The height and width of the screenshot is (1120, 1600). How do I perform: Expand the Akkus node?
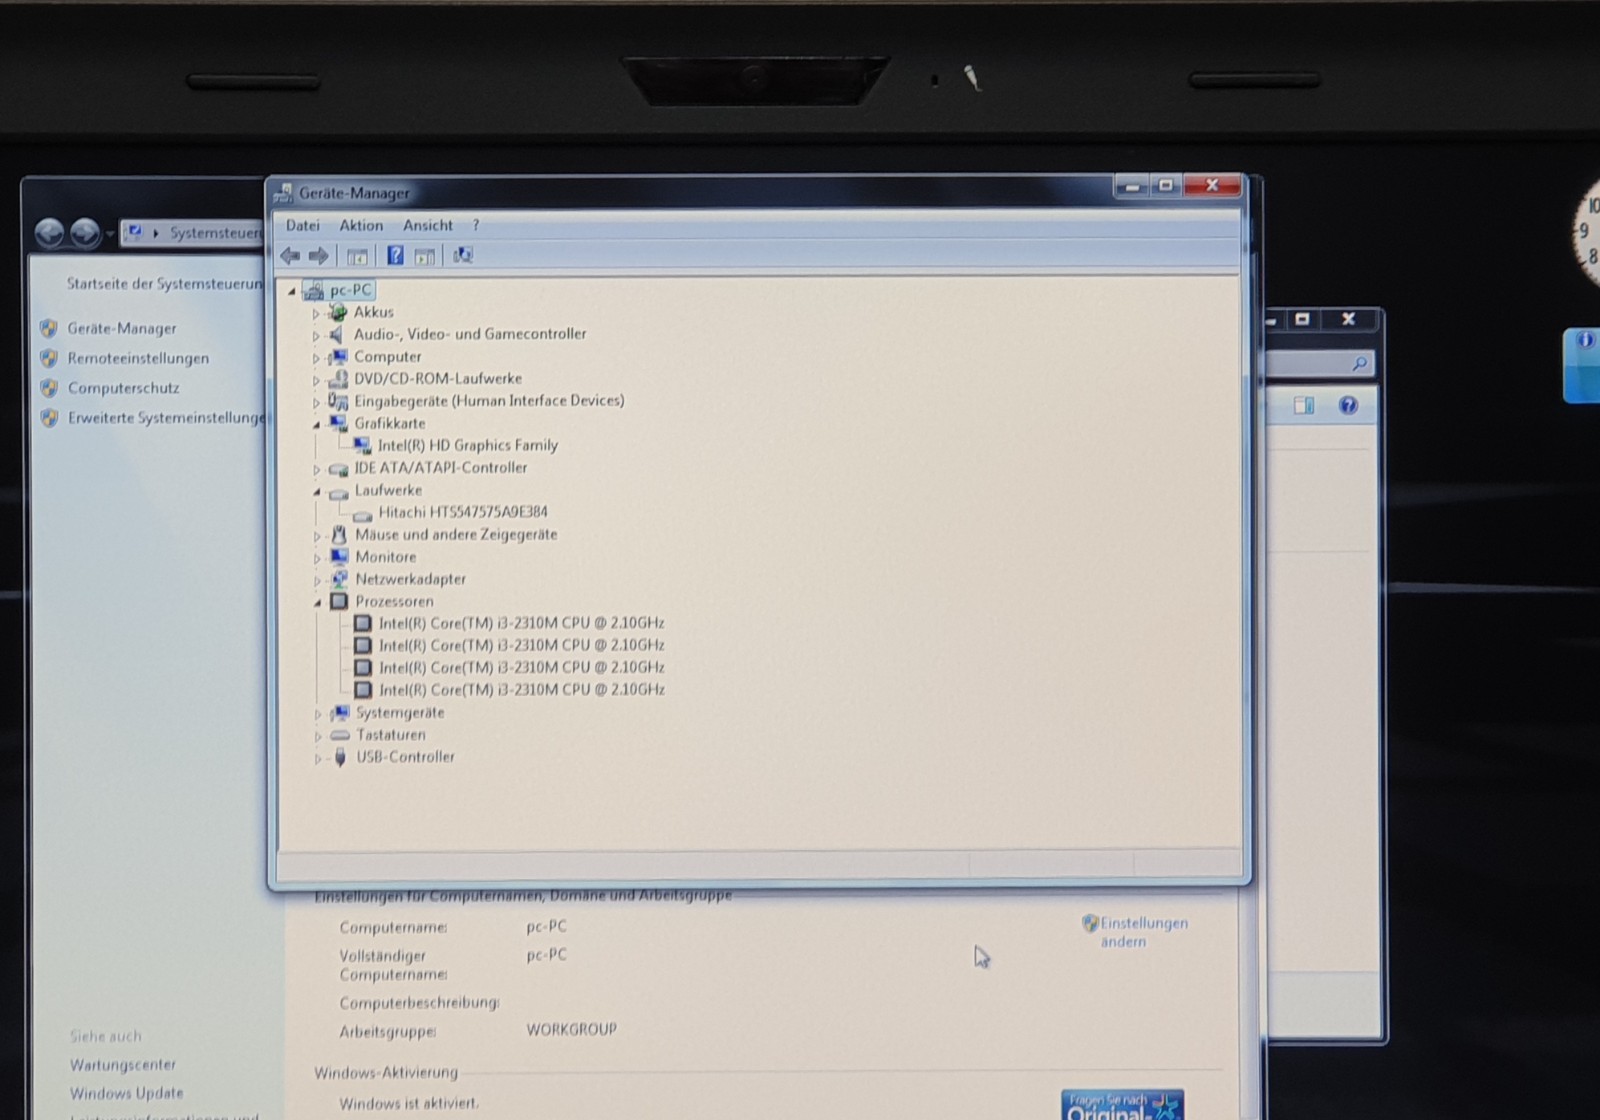tap(316, 313)
